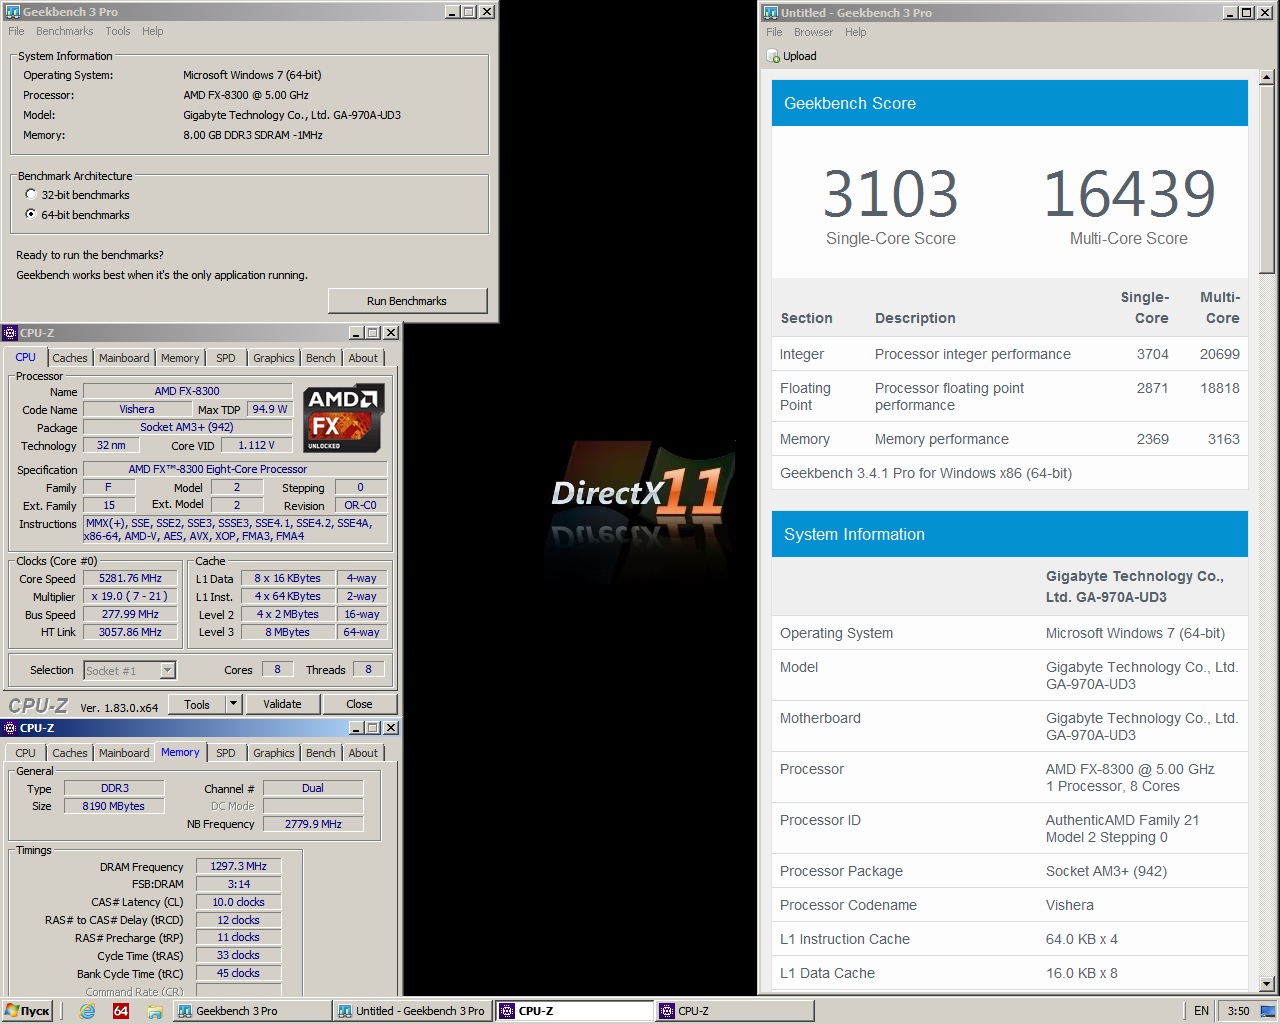The height and width of the screenshot is (1024, 1280).
Task: Switch to Mainboard tab in lower CPU-Z window
Action: pos(124,753)
